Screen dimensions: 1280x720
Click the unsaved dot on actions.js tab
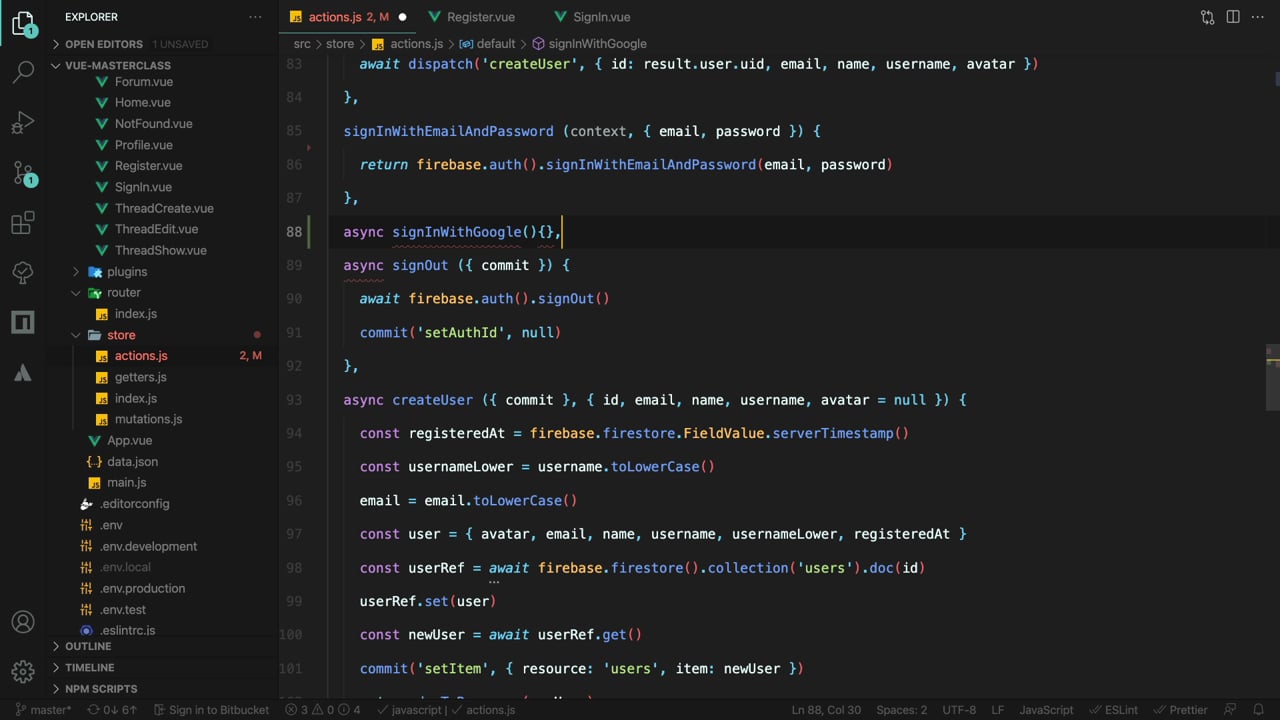coord(402,17)
